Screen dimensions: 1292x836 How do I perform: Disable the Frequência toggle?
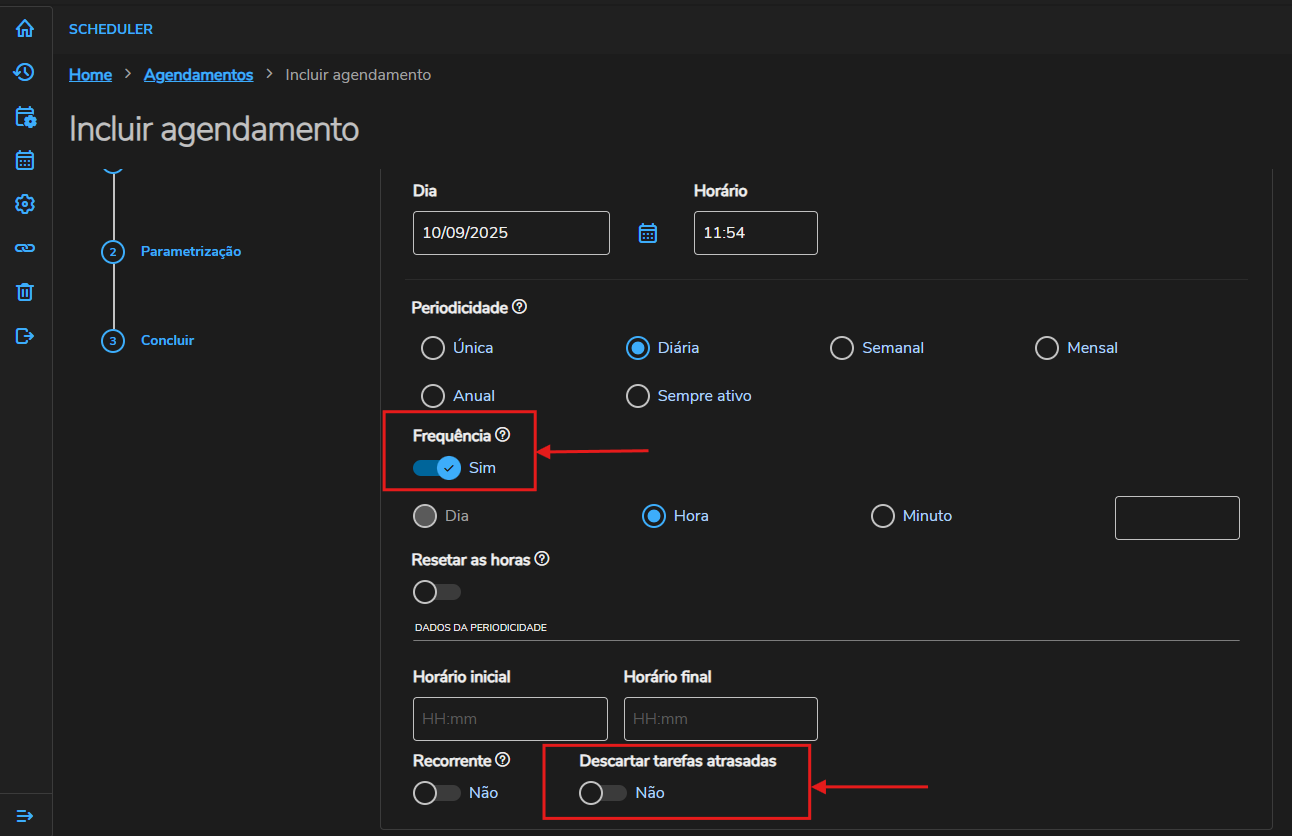click(437, 468)
